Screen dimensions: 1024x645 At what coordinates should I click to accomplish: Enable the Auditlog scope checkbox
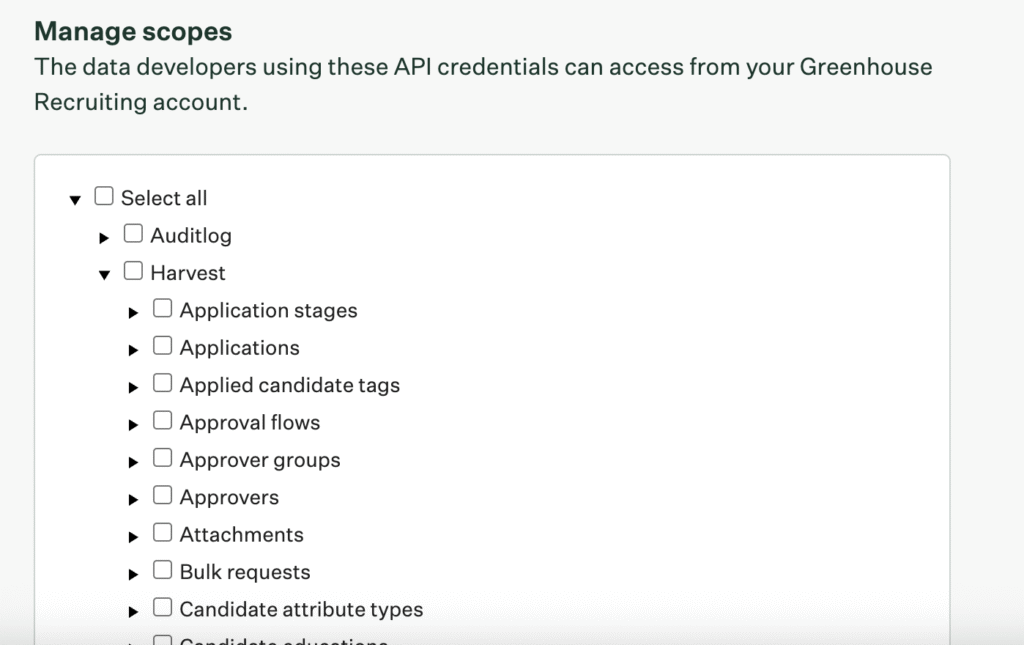[x=133, y=234]
